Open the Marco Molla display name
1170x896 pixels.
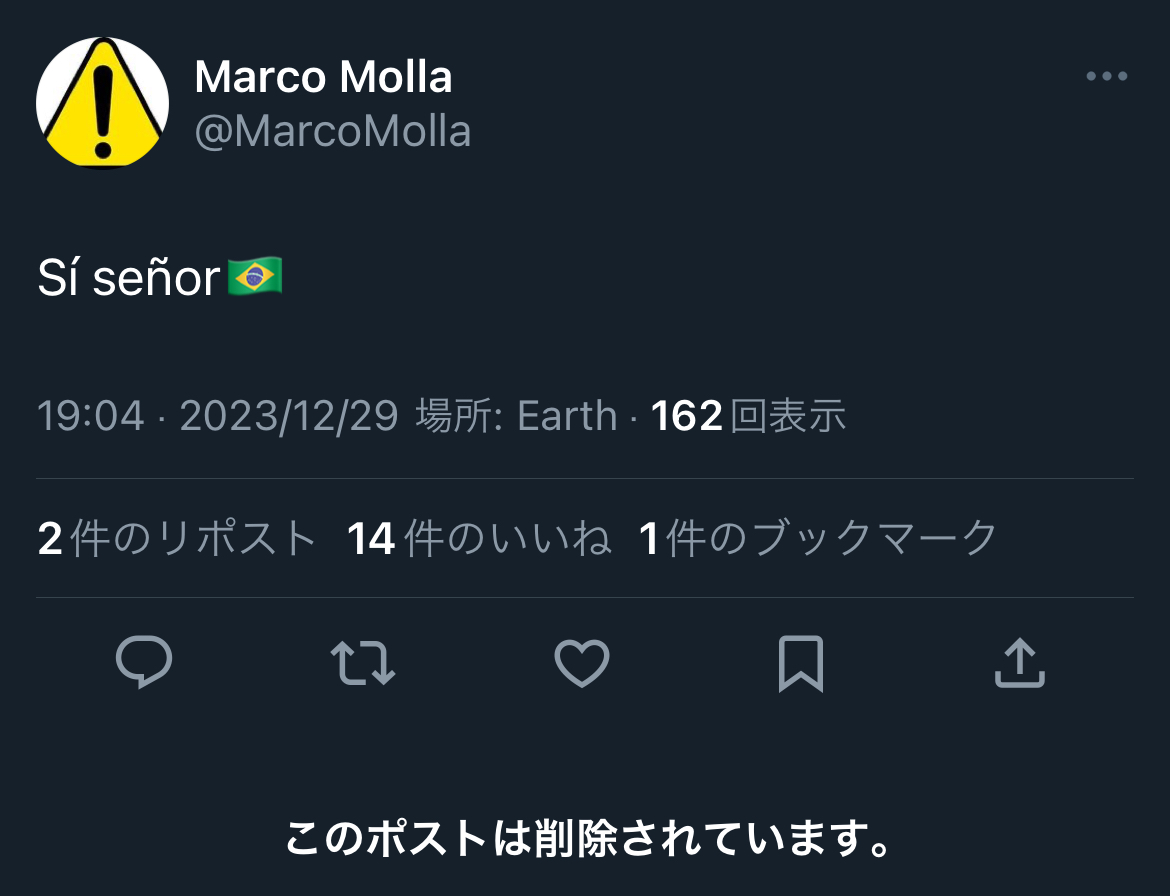323,77
